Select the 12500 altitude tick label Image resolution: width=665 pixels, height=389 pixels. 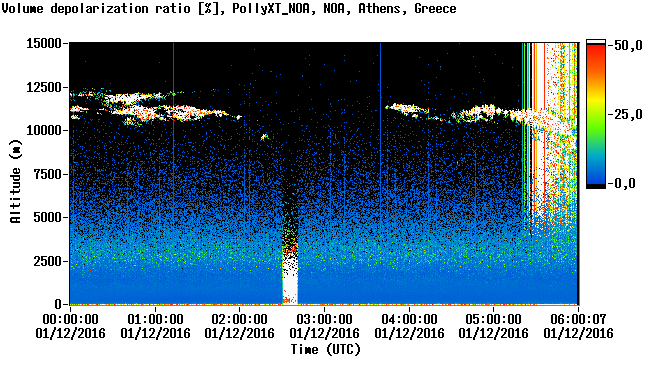point(44,87)
